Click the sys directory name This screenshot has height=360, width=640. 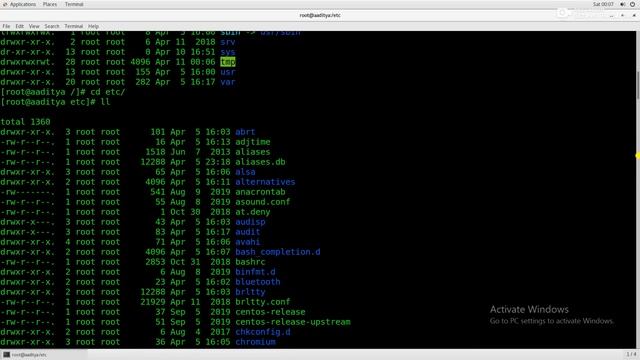coord(228,52)
